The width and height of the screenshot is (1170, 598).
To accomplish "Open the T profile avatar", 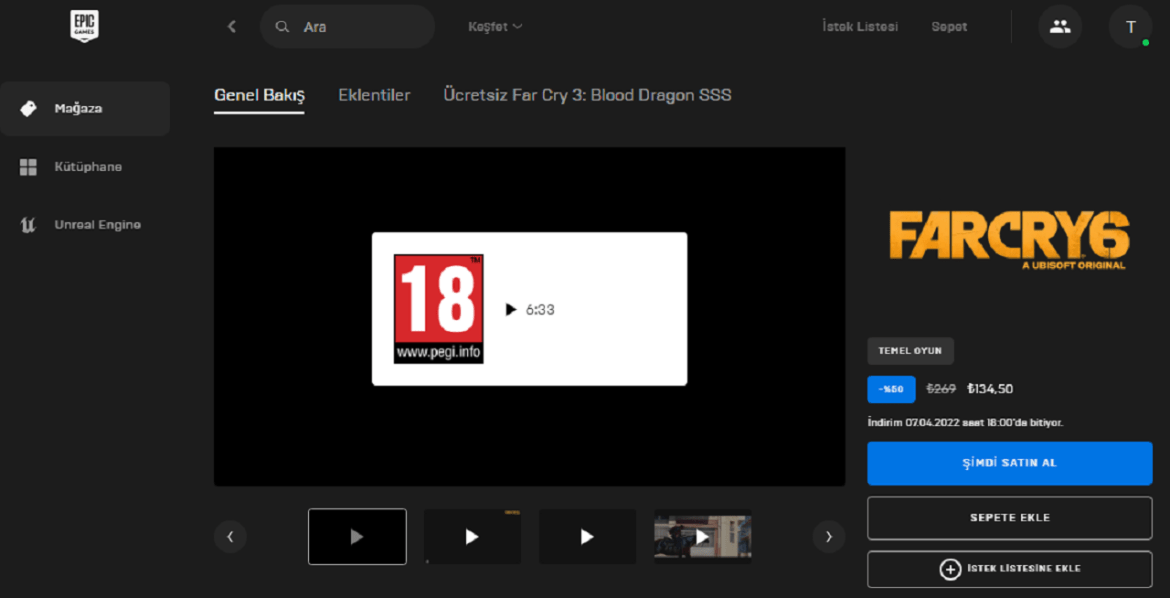I will click(1130, 27).
